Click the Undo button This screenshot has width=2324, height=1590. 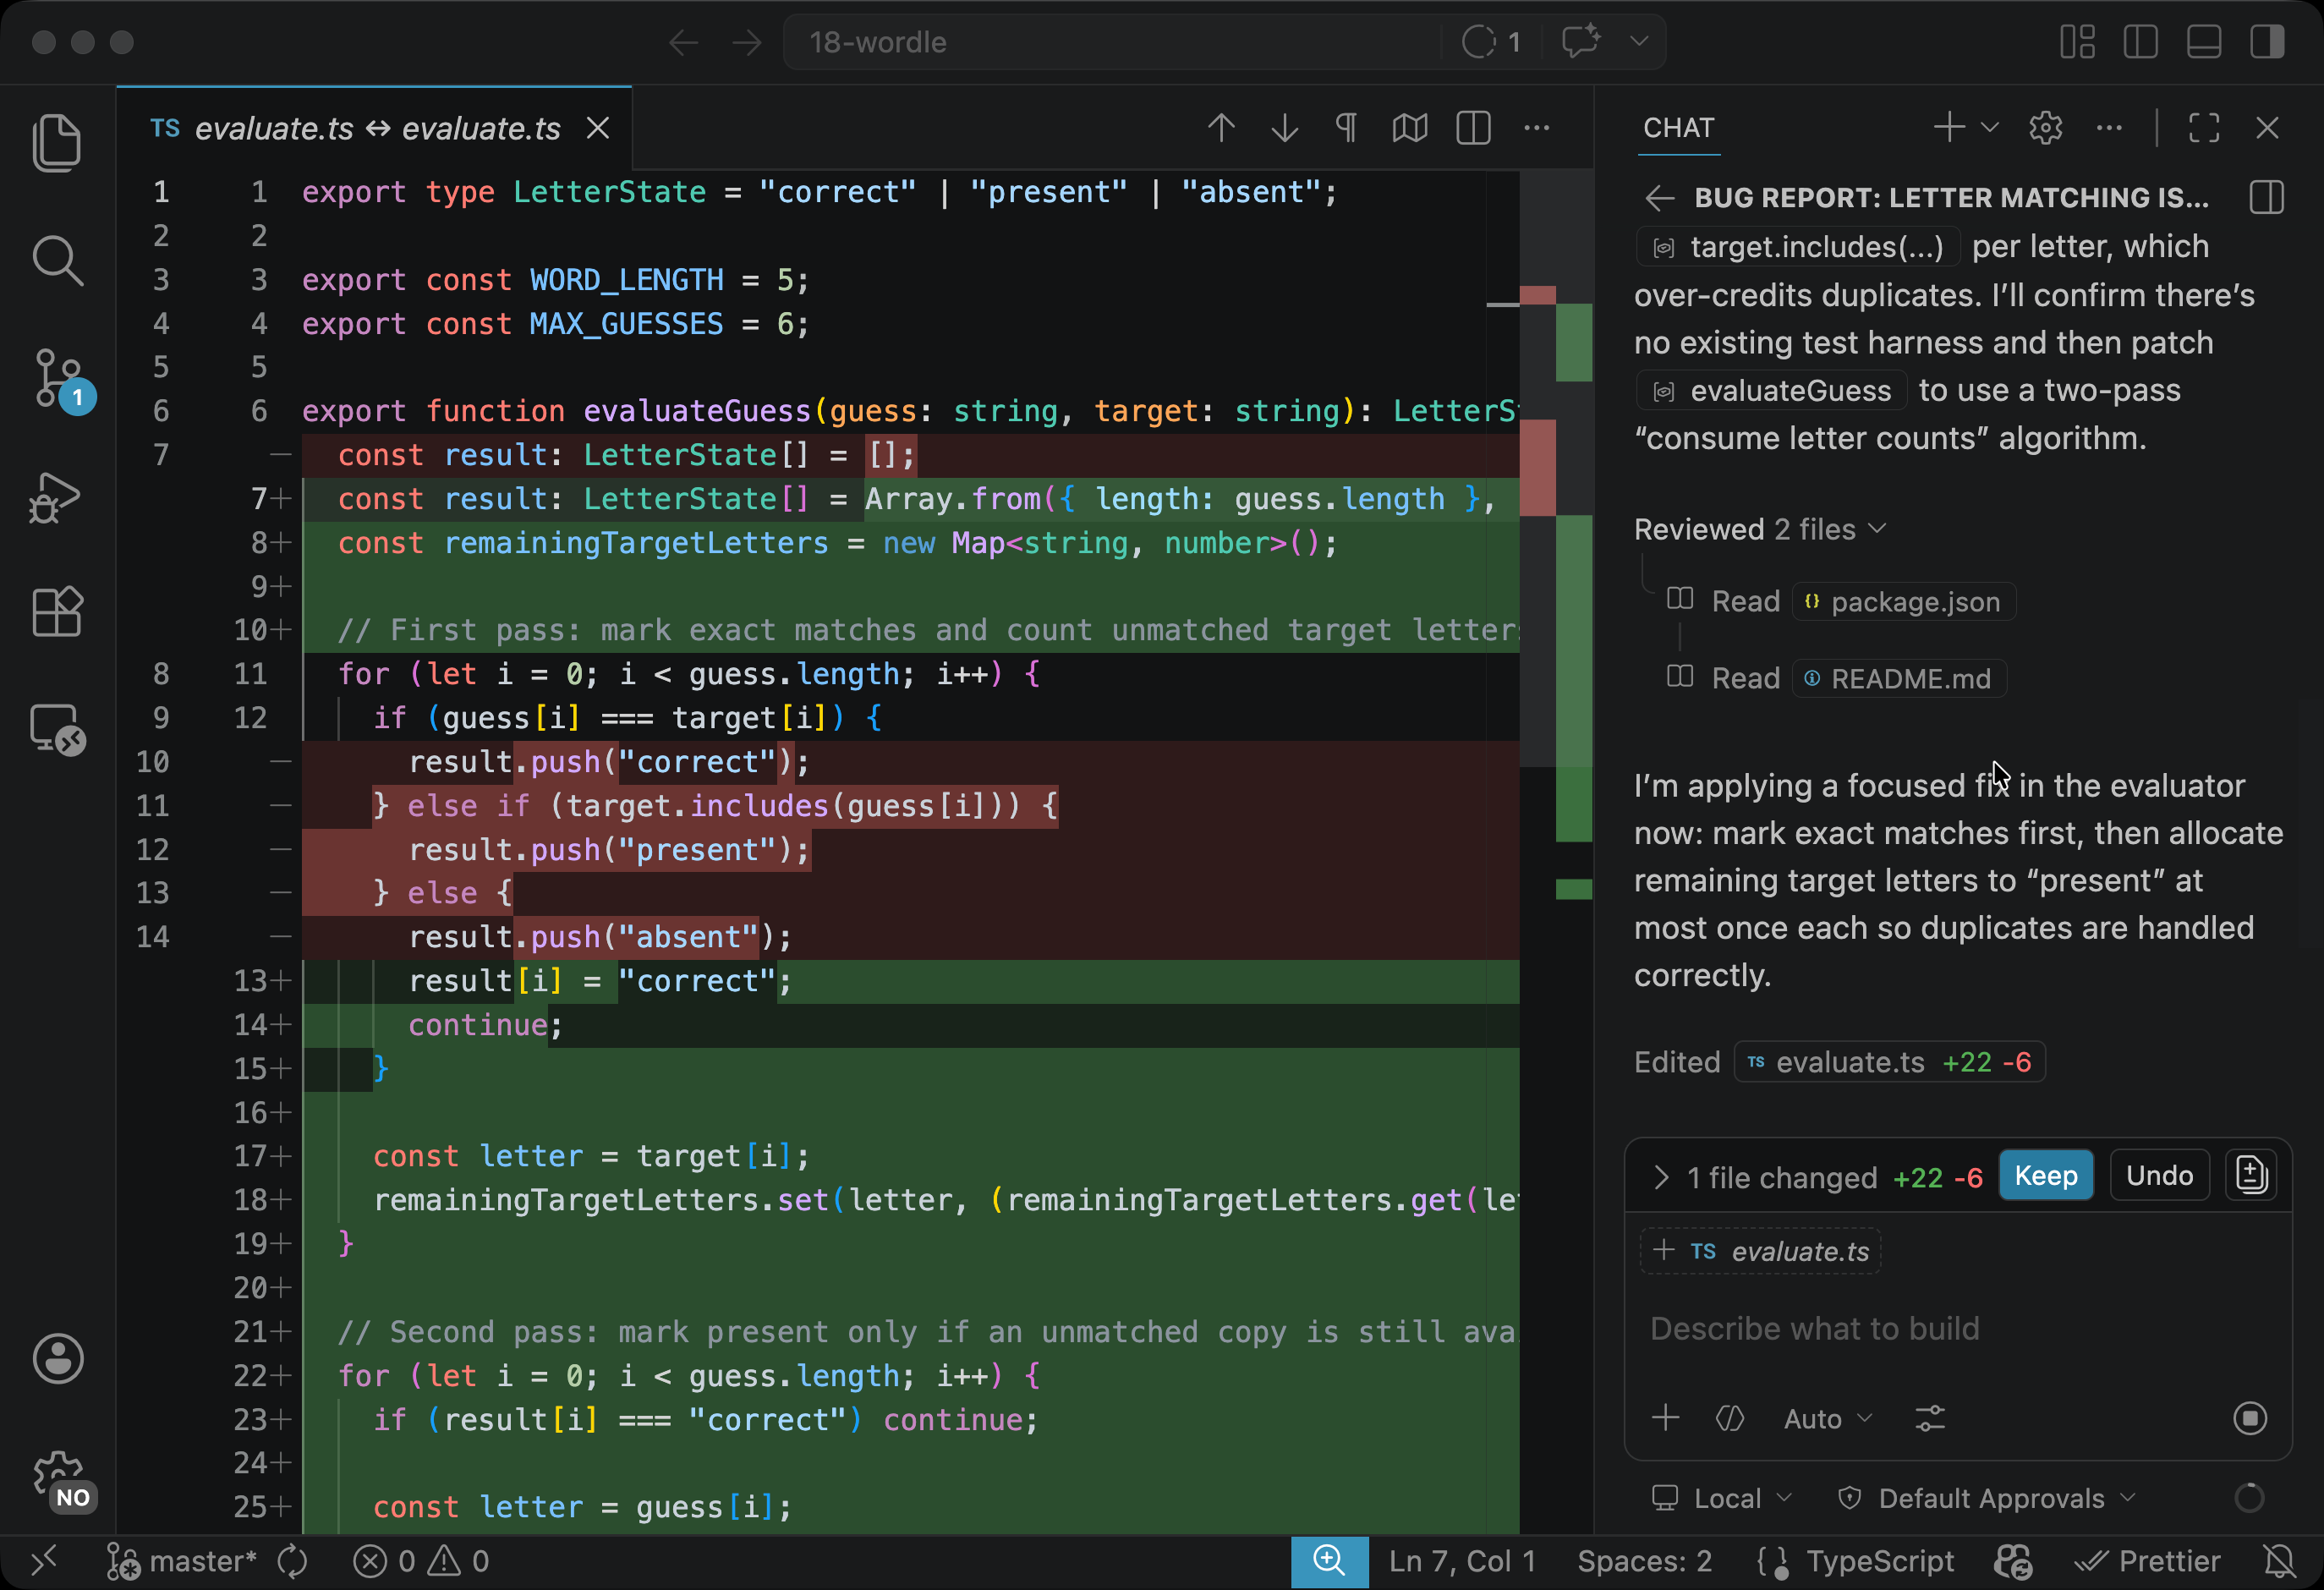2159,1176
